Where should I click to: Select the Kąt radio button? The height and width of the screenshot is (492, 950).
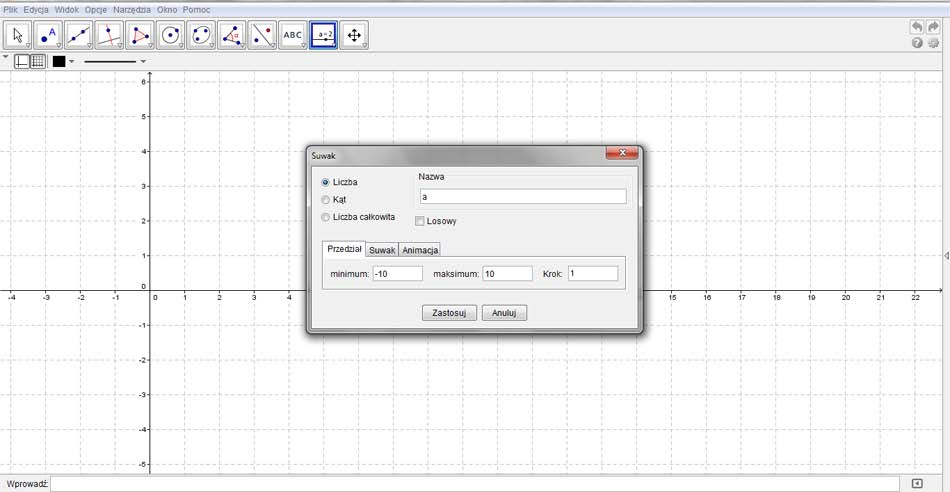pyautogui.click(x=326, y=199)
